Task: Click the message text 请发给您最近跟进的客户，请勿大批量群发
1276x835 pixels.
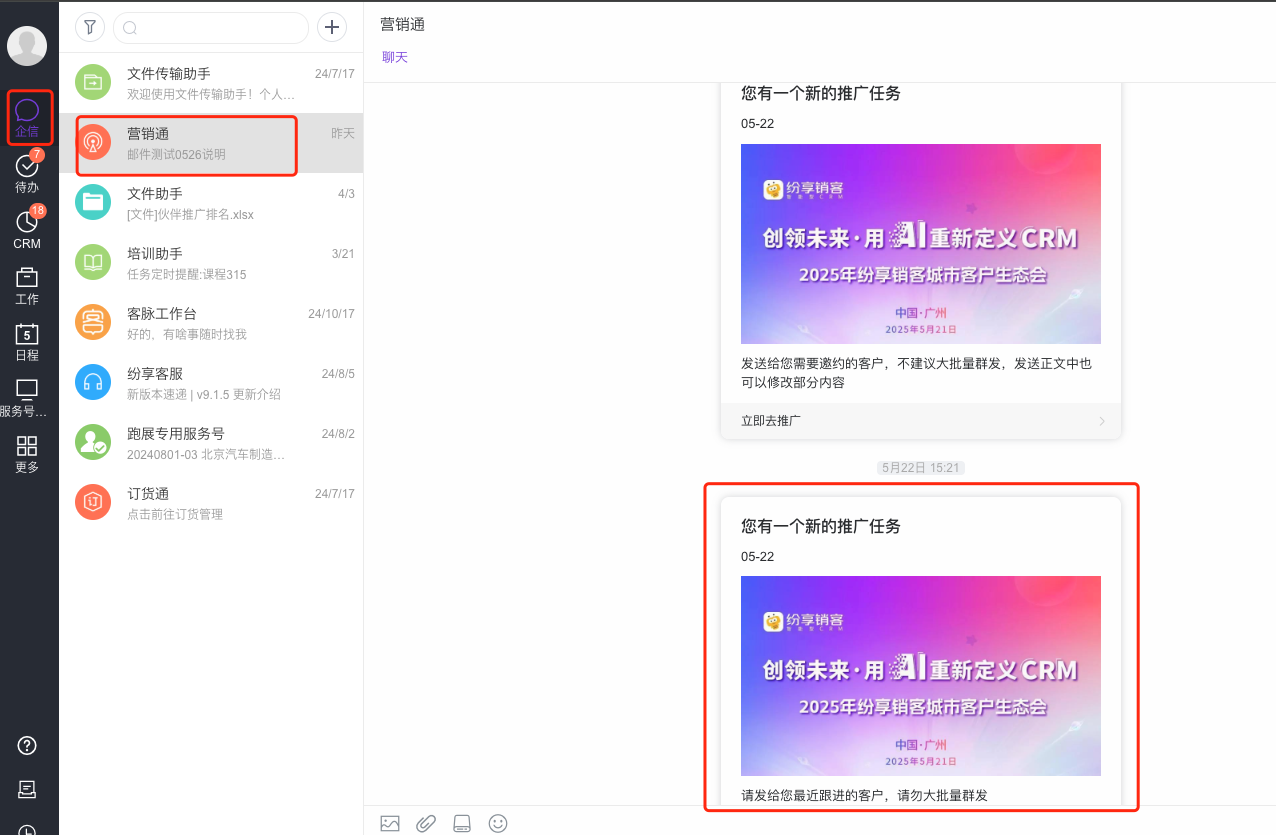Action: pyautogui.click(x=864, y=795)
